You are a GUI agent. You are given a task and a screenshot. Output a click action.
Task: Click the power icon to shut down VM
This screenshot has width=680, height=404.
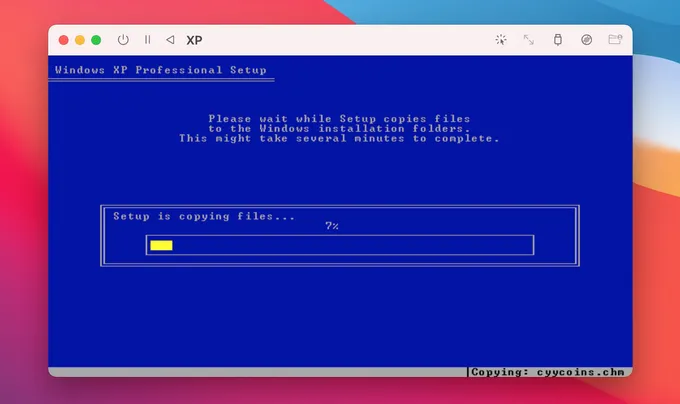[123, 40]
